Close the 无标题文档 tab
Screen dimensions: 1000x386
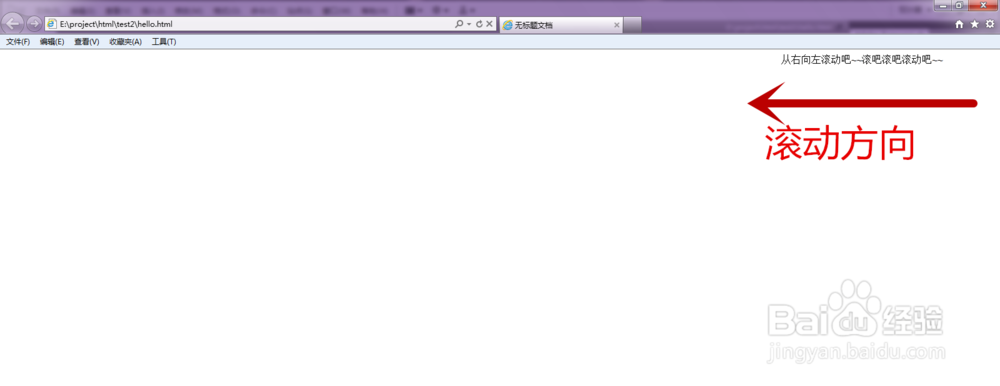coord(617,25)
